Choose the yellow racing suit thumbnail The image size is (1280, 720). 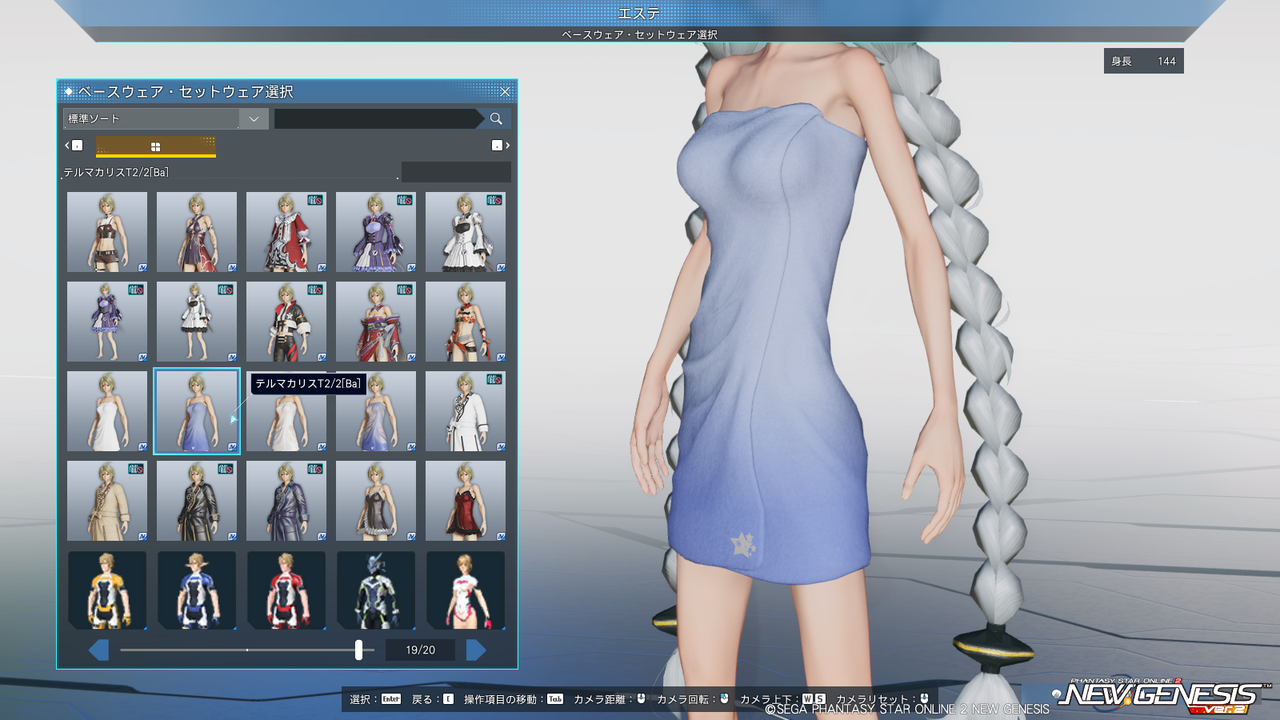(x=107, y=590)
